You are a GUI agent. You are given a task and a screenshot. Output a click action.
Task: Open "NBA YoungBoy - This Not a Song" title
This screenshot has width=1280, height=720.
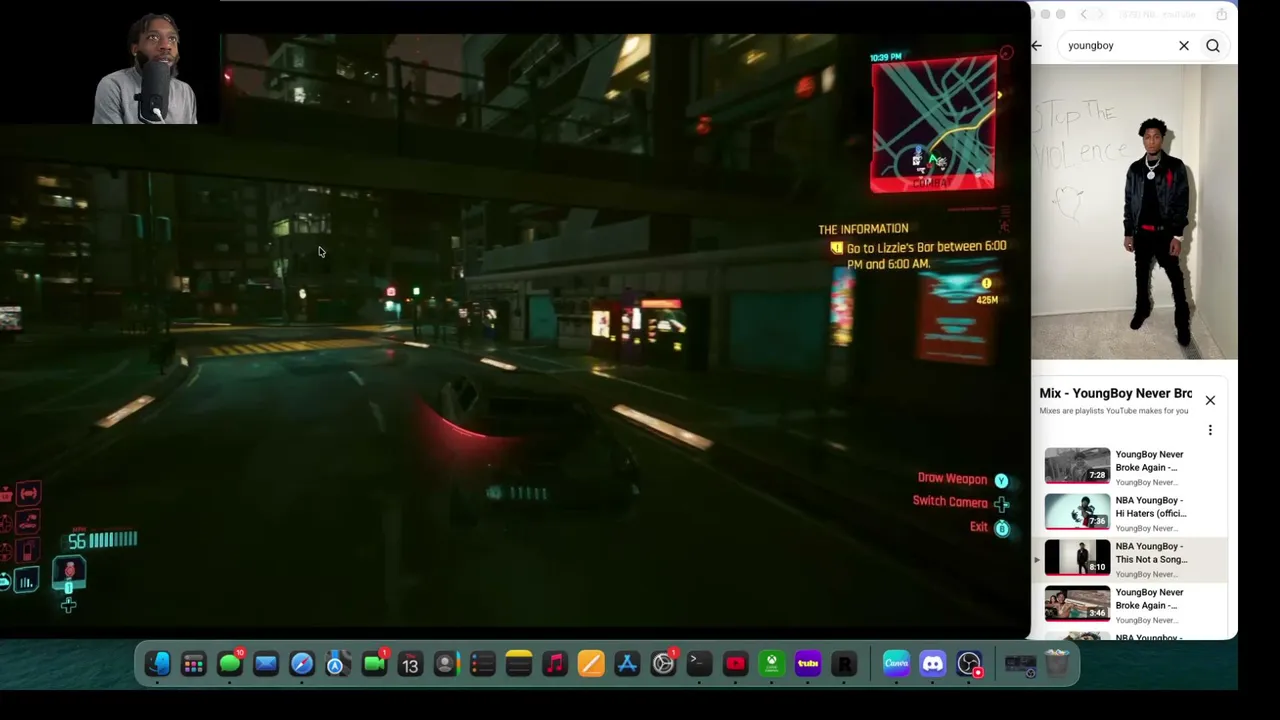coord(1152,553)
